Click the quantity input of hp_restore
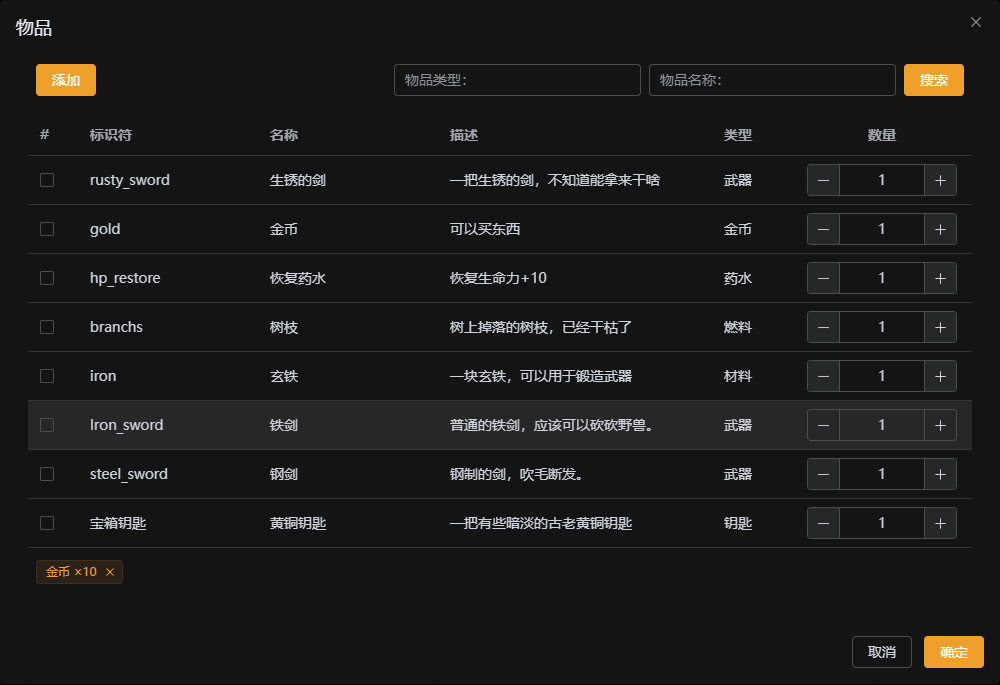The image size is (1000, 685). pyautogui.click(x=881, y=278)
